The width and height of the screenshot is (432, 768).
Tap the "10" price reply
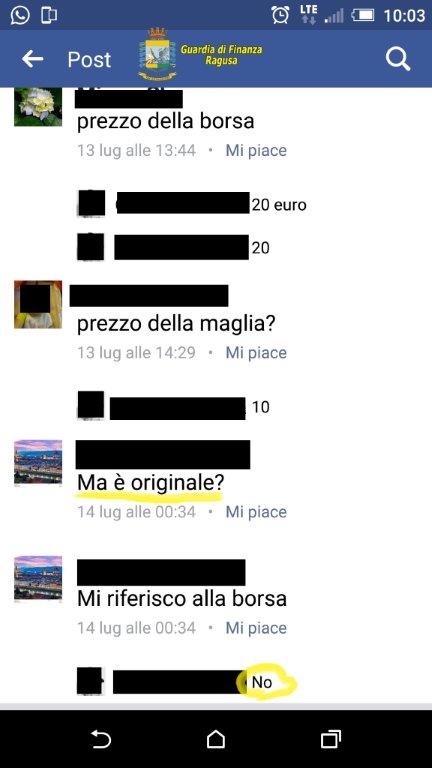coord(261,407)
